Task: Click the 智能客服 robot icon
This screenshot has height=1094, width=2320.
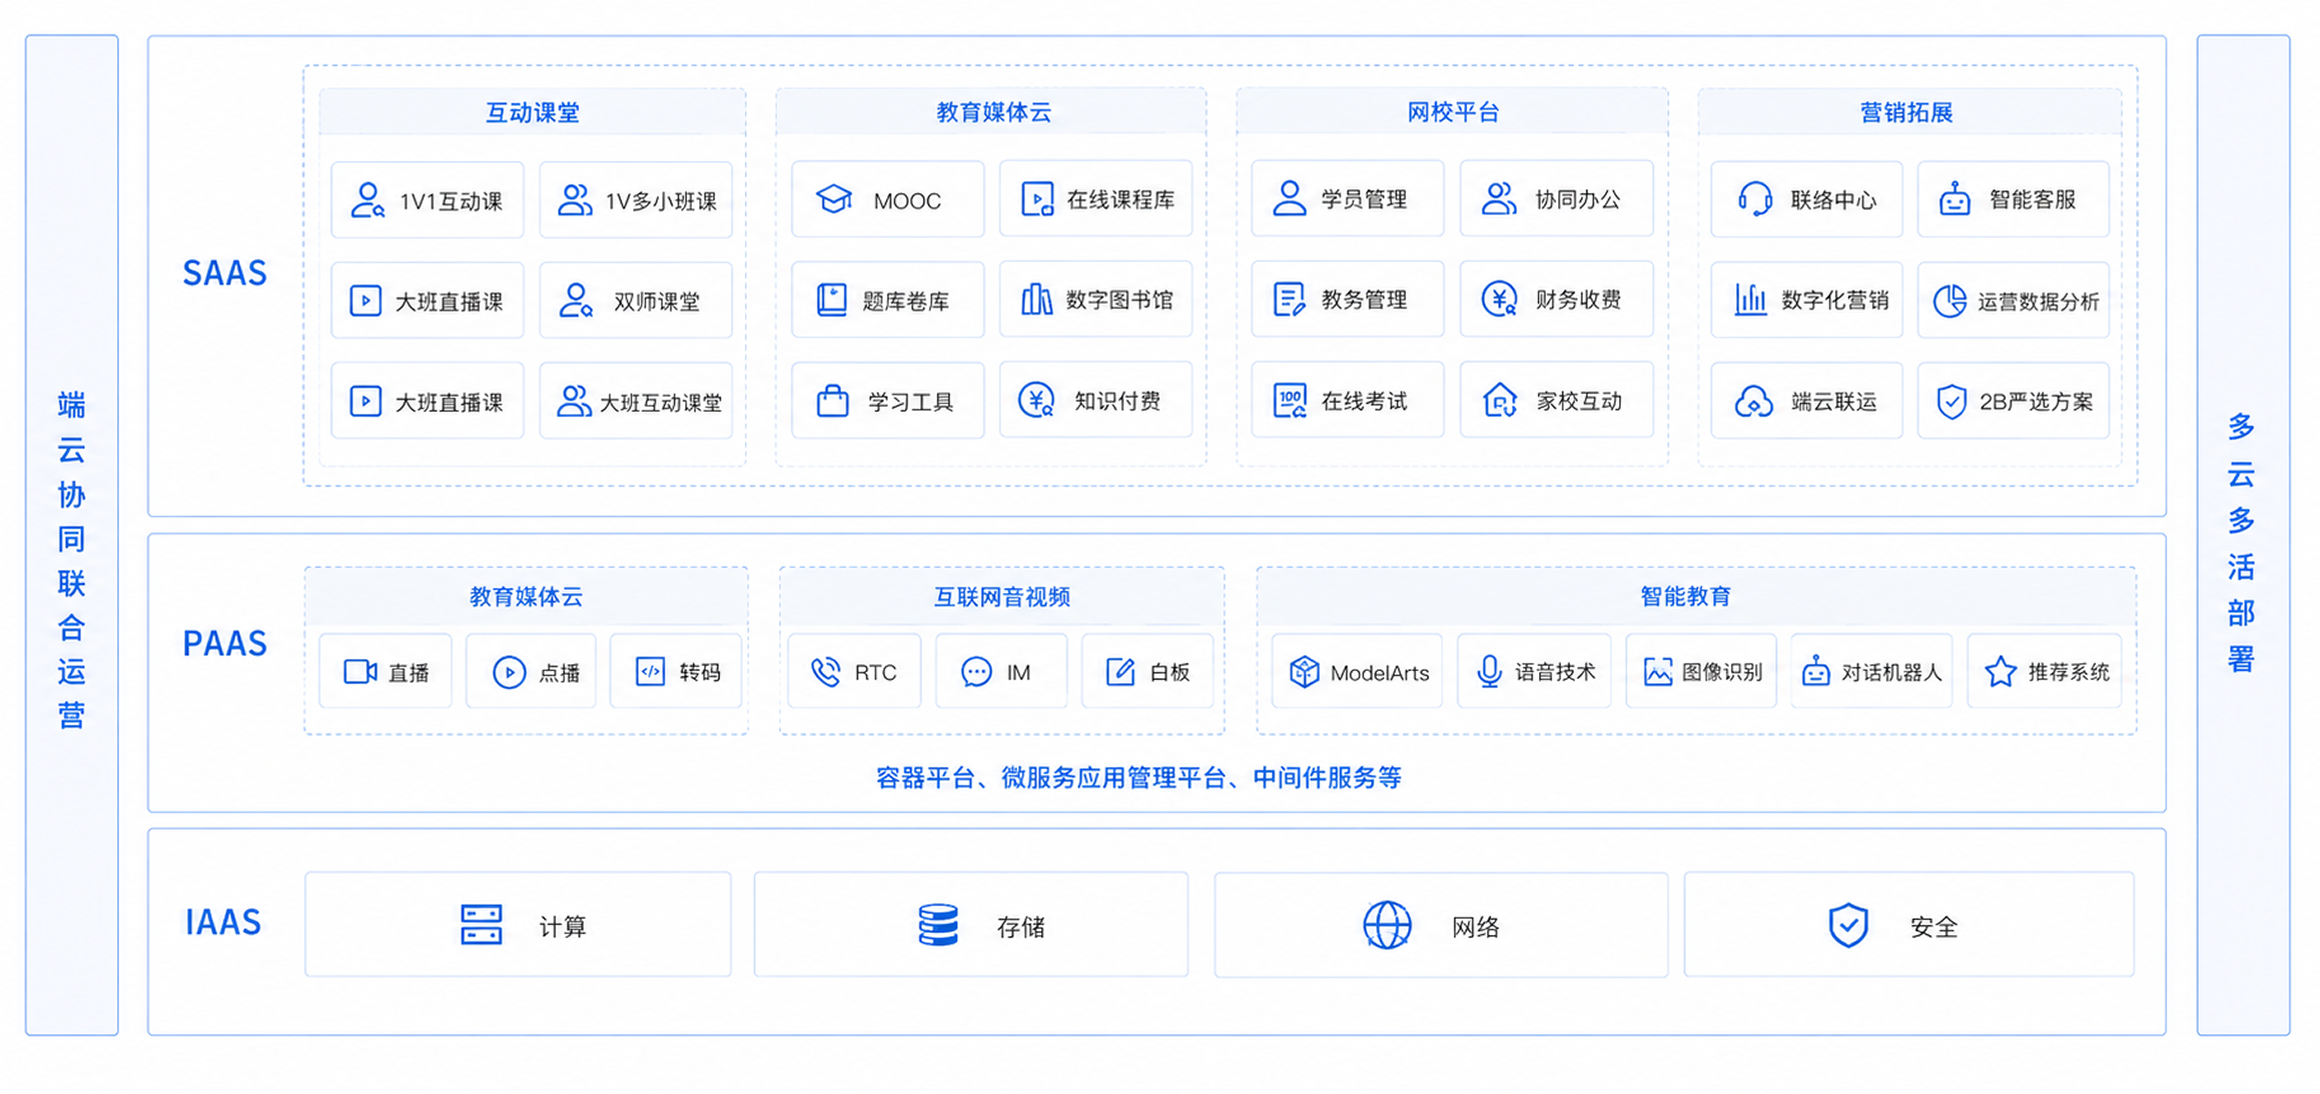Action: pos(1954,199)
